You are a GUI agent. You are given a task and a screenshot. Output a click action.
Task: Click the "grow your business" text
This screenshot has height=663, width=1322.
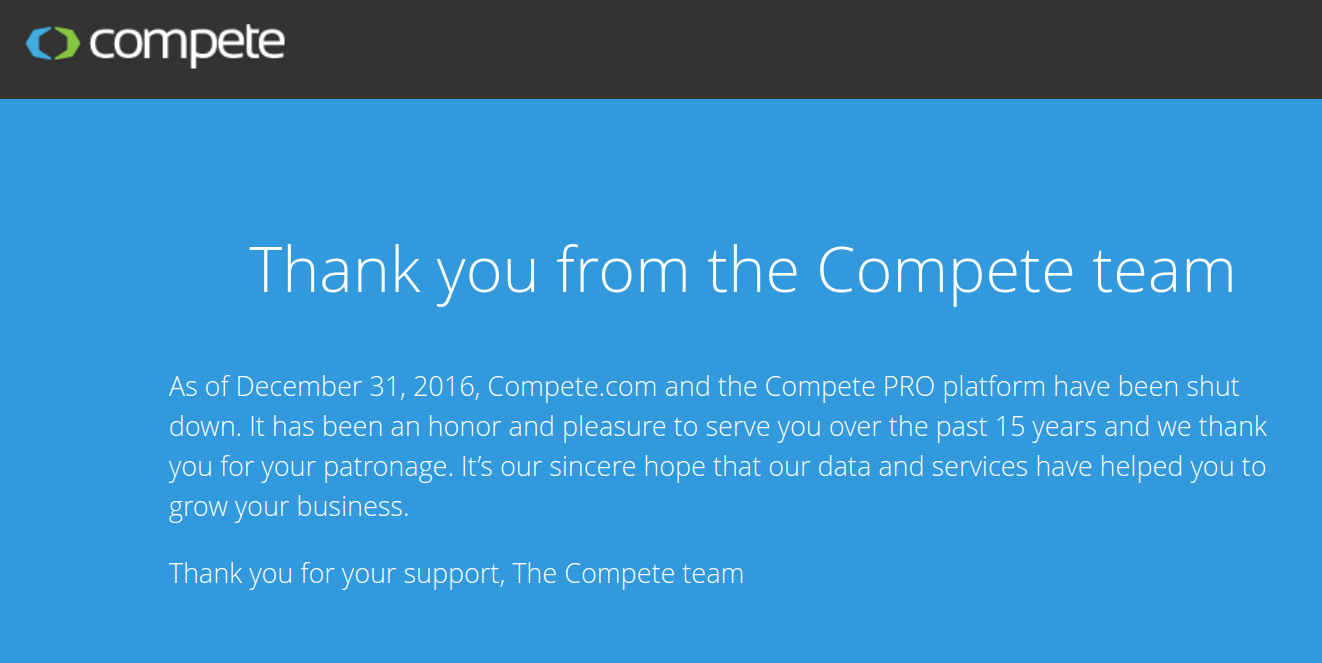288,507
